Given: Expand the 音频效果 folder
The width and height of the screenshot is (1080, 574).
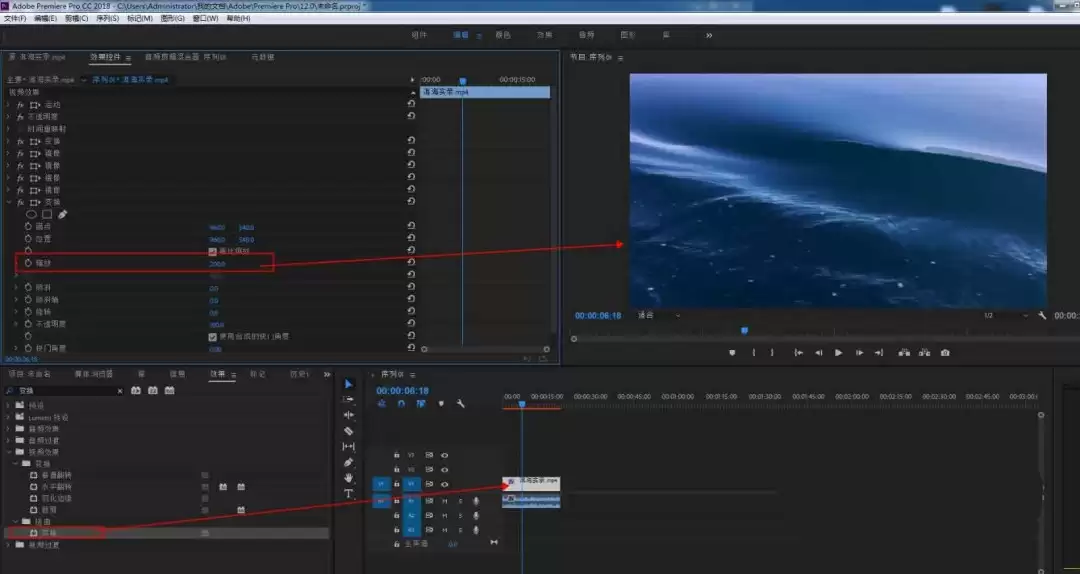Looking at the screenshot, I should pos(8,429).
